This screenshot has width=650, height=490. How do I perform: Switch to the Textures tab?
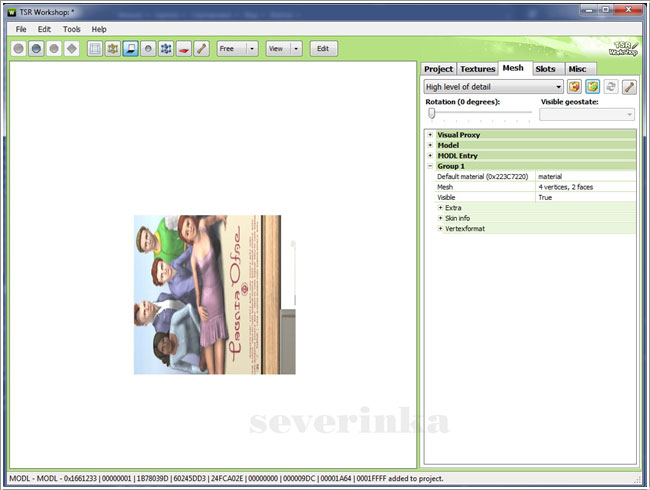click(477, 68)
